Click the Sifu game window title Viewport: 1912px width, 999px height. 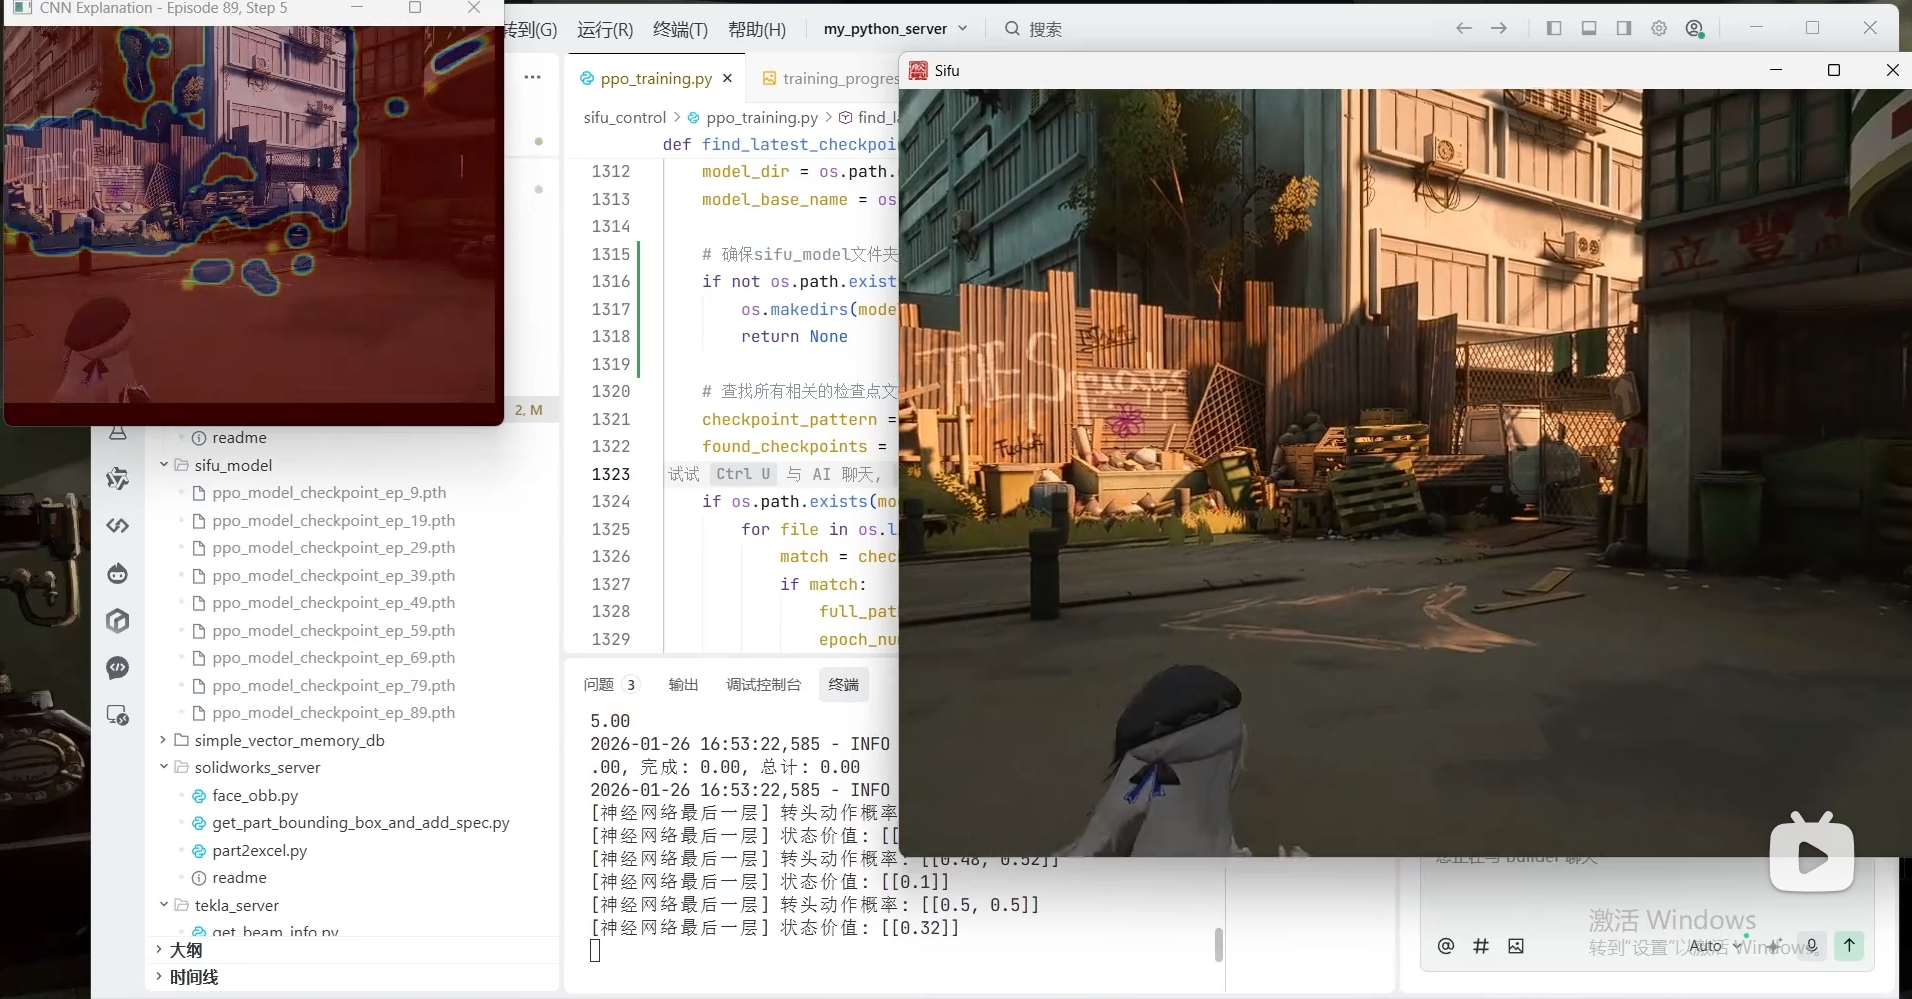(x=947, y=71)
